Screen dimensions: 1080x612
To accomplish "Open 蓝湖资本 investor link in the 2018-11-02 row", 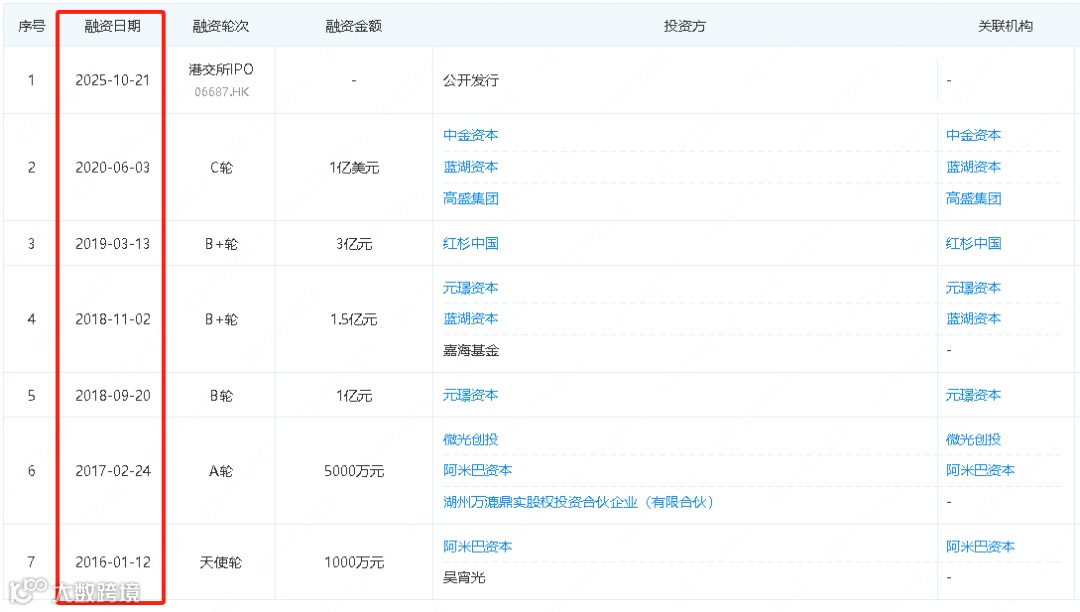I will (x=470, y=319).
